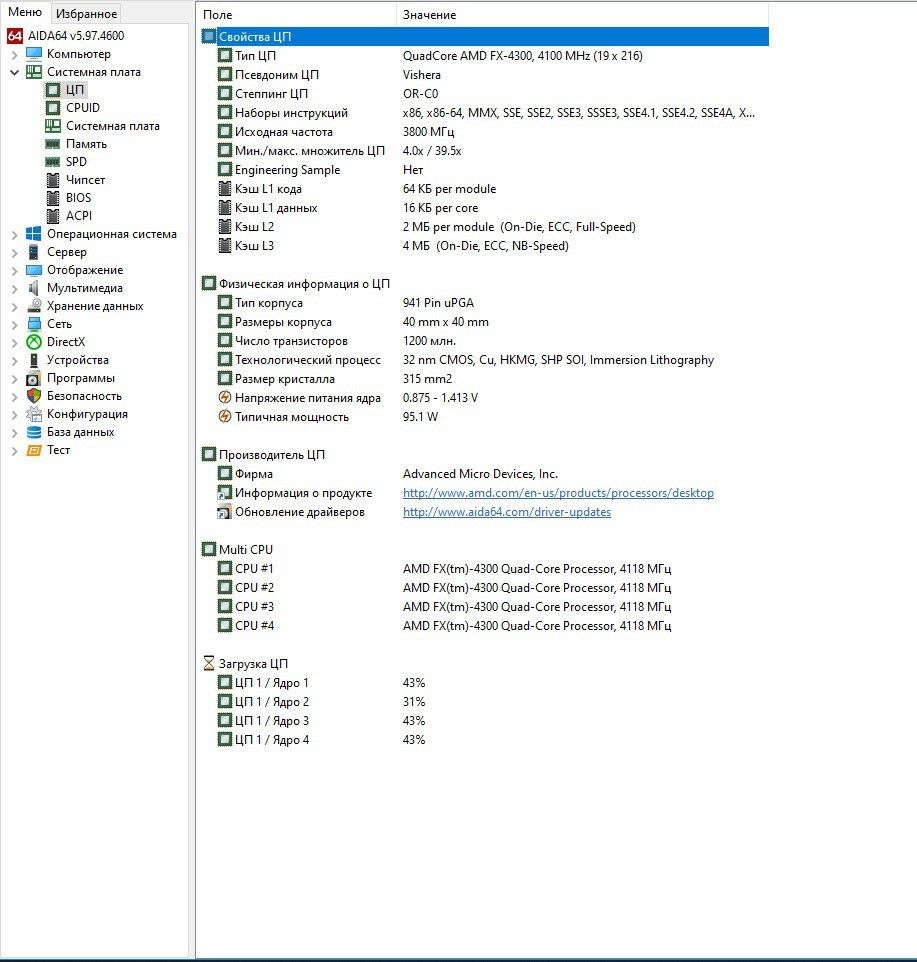
Task: Collapse the Системная плата tree node
Action: pyautogui.click(x=14, y=72)
